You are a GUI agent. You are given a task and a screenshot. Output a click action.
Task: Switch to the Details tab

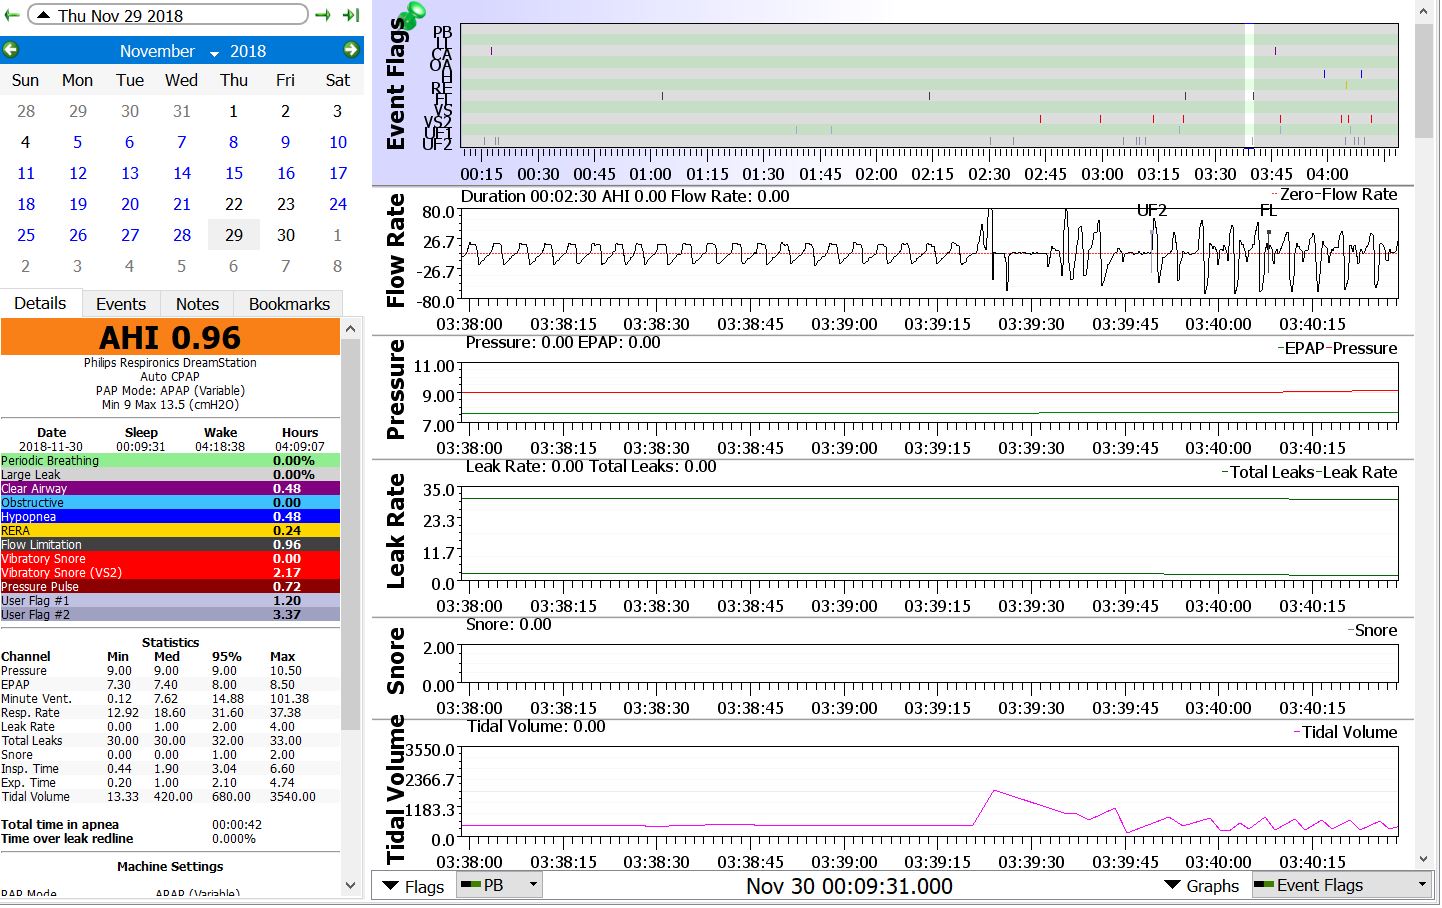(x=40, y=303)
